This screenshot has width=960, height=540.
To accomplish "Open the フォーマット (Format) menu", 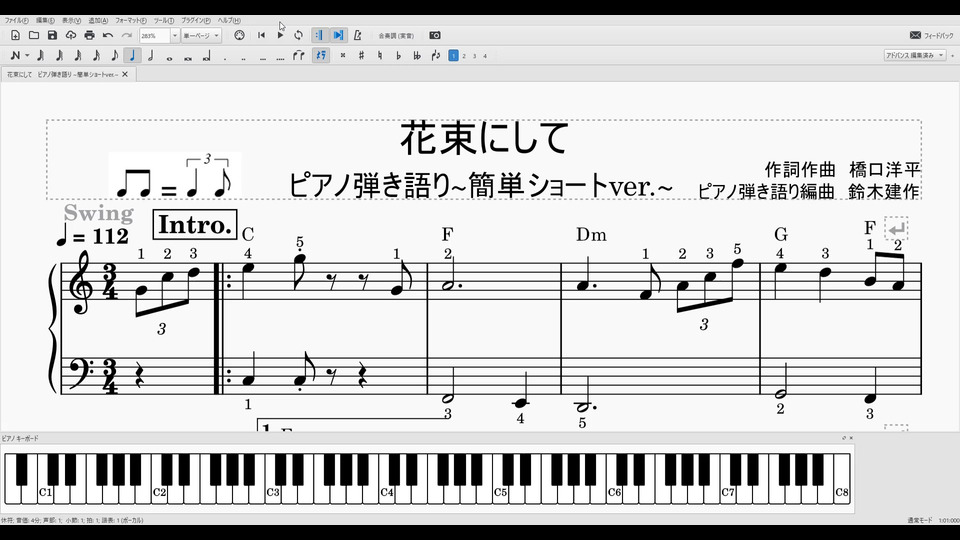I will pos(130,20).
